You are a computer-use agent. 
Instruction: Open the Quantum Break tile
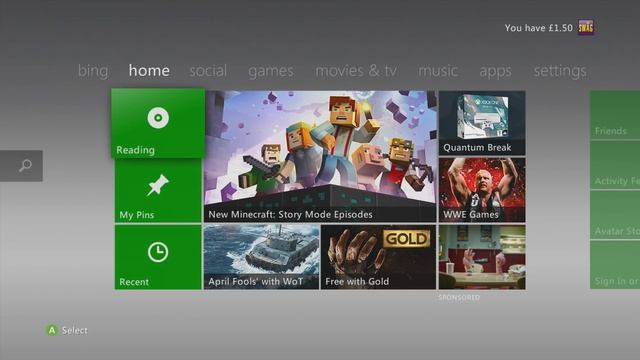(x=482, y=123)
